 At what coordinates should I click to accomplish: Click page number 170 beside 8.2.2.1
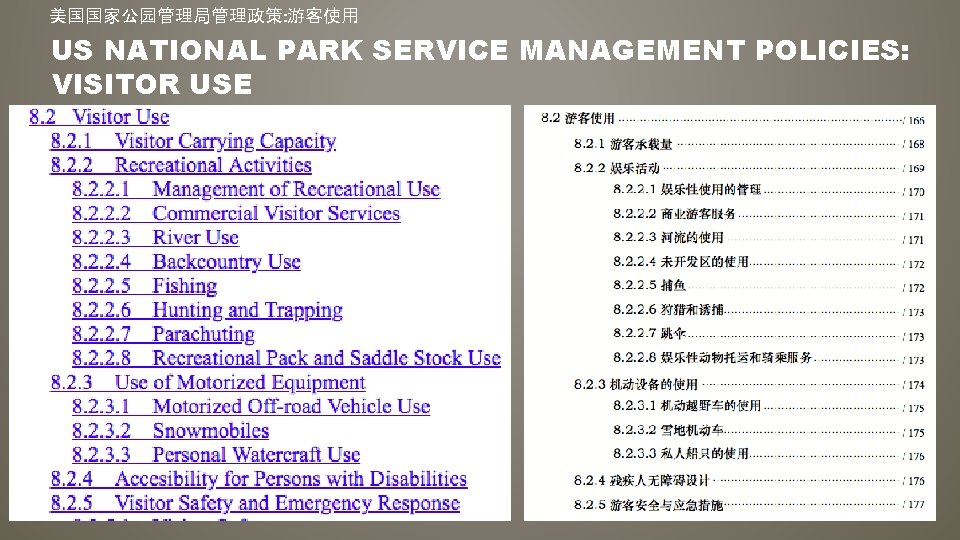[x=917, y=192]
